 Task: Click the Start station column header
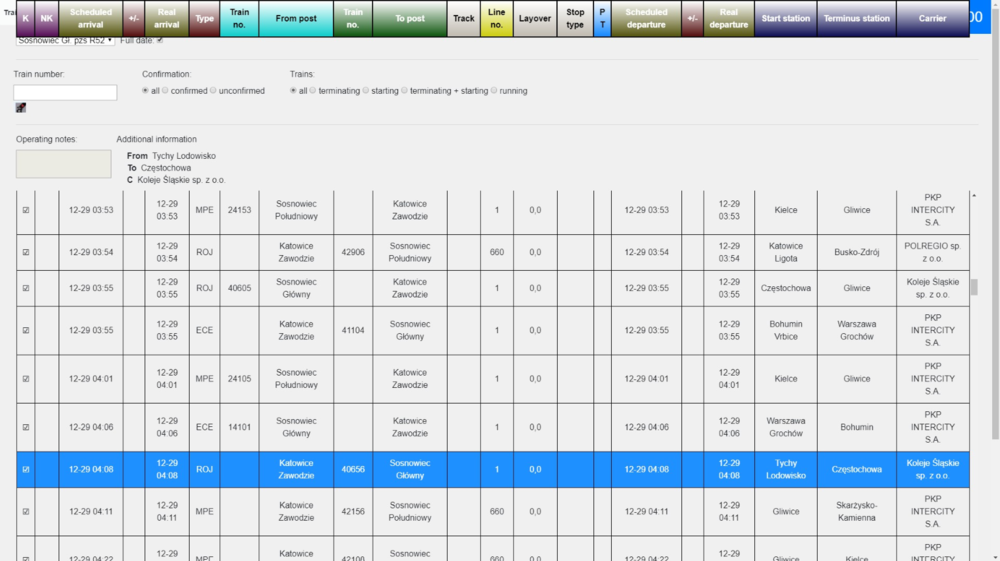pyautogui.click(x=786, y=18)
